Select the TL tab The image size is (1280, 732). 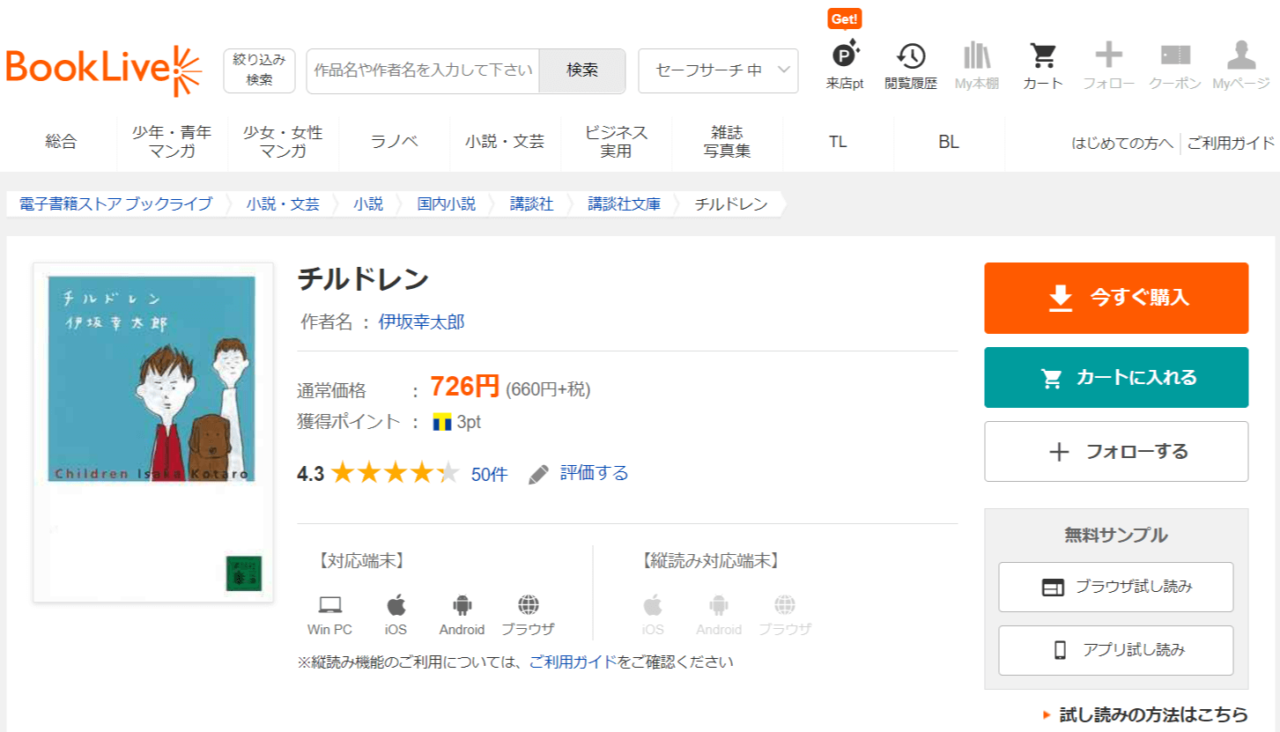tap(838, 142)
